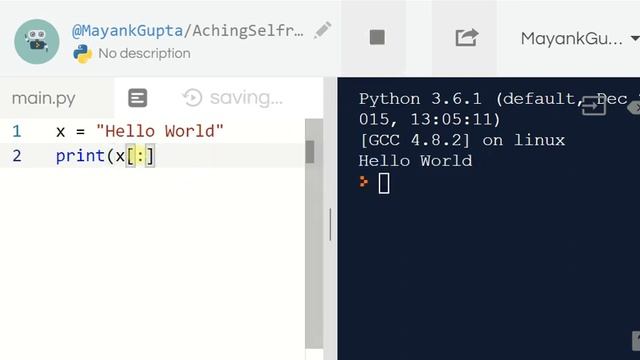Open the MayankGu… account dropdown
Screen dimensions: 640x360
point(580,39)
